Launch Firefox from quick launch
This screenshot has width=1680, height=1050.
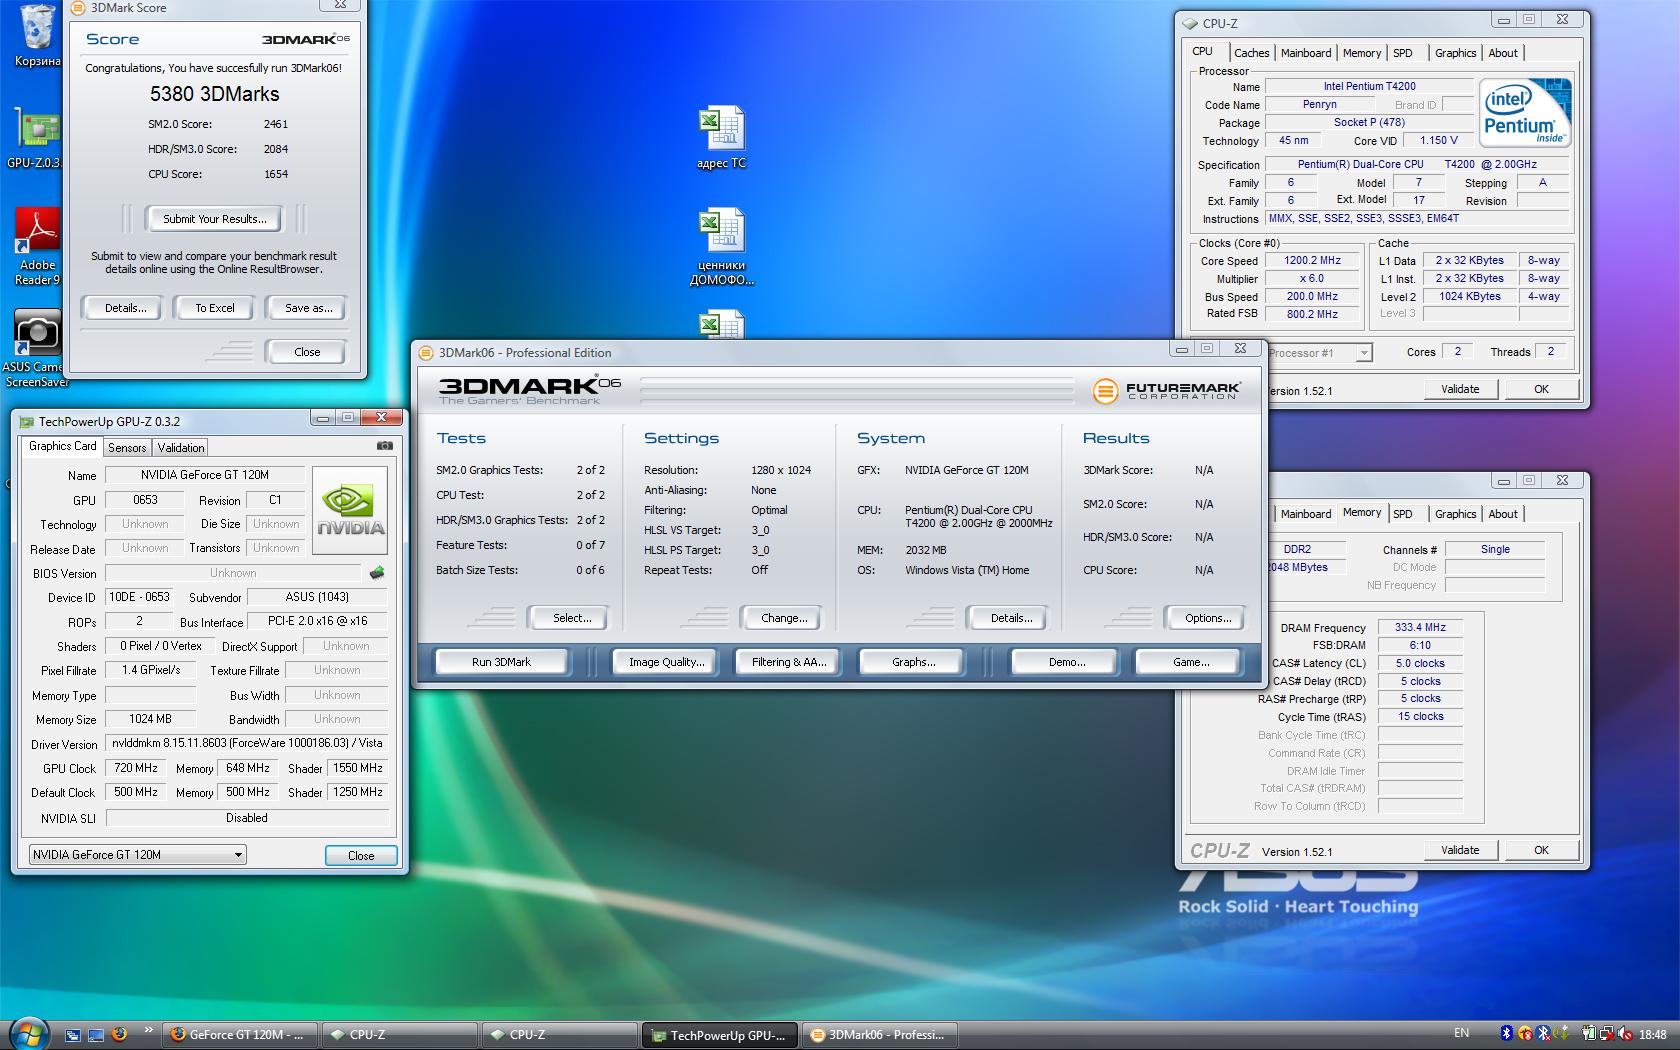point(119,1034)
